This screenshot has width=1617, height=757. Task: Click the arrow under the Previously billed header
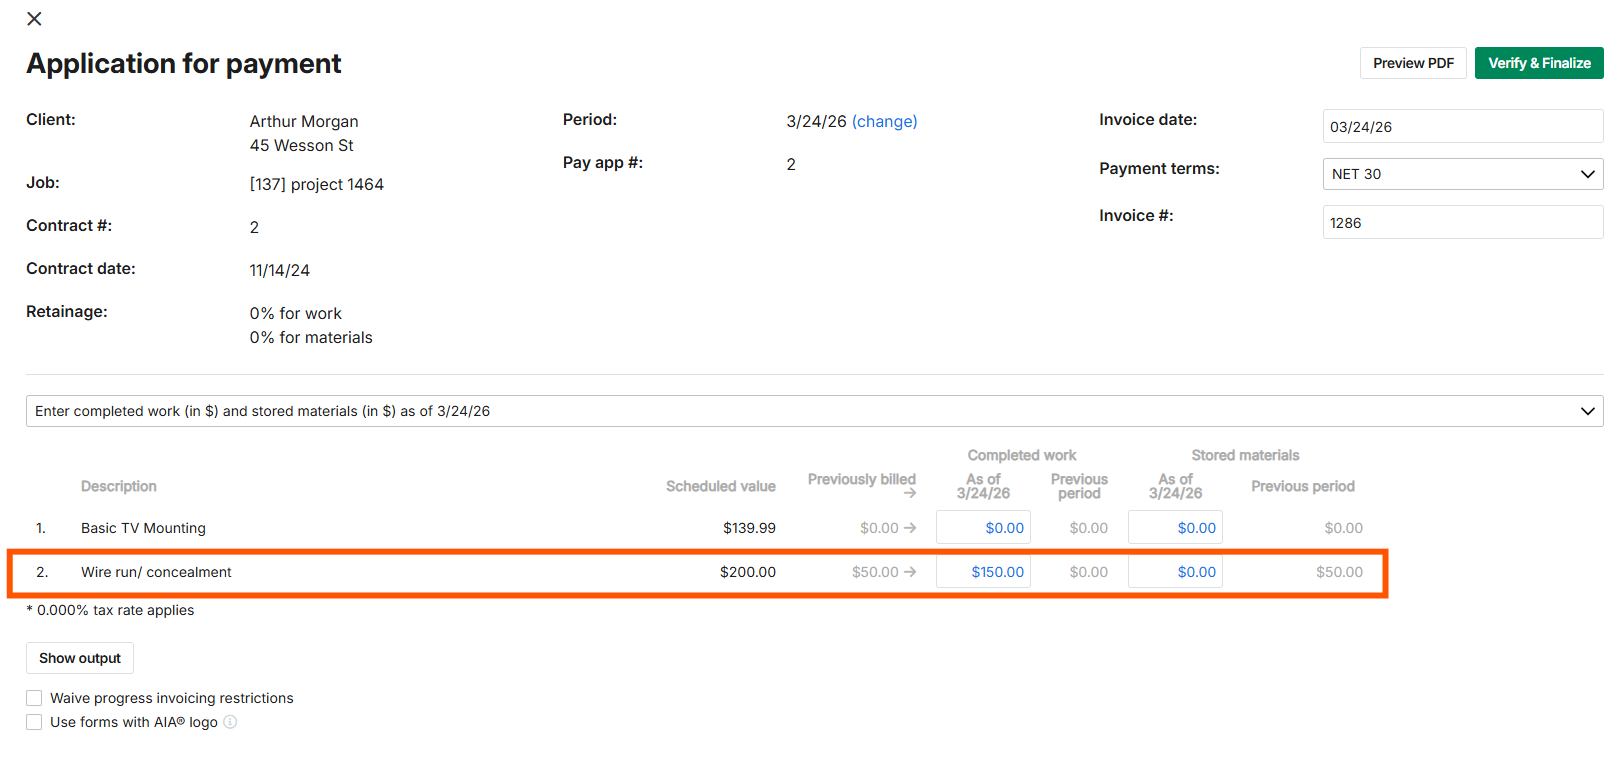[910, 493]
